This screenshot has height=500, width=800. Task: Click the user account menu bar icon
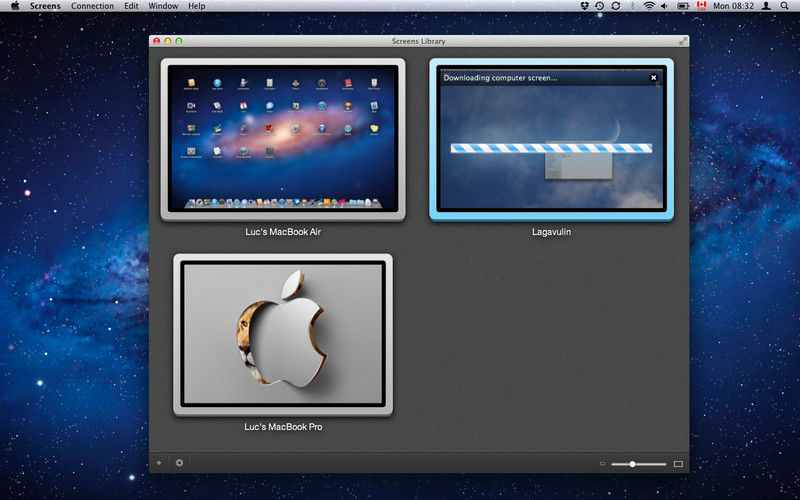pos(766,6)
